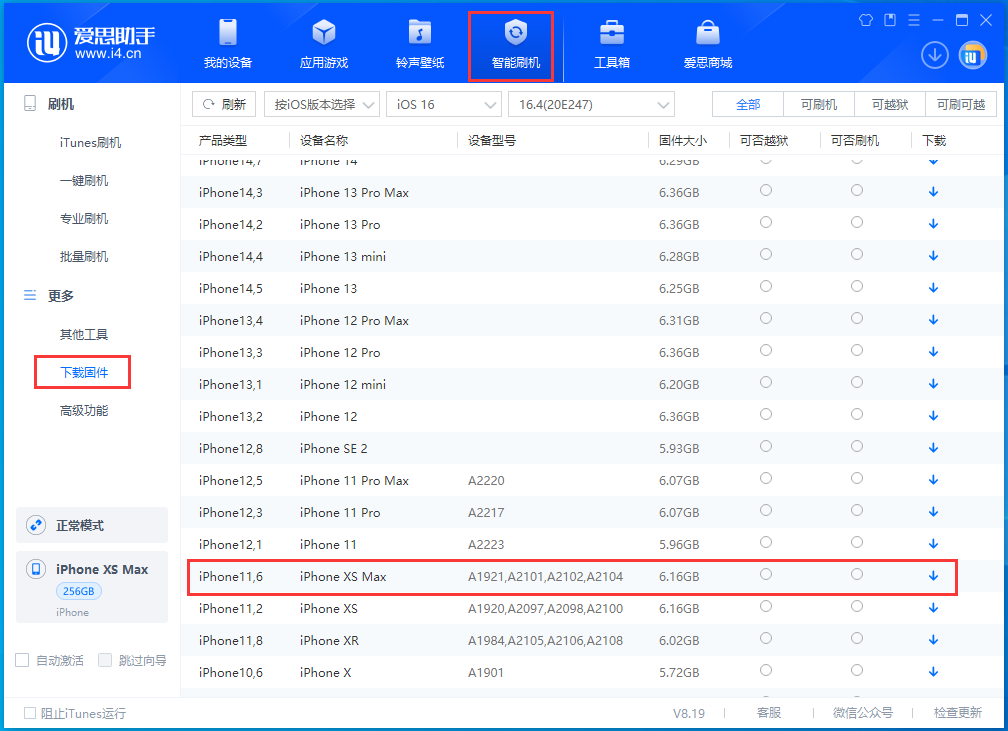The width and height of the screenshot is (1008, 731).
Task: Open the hamburger menu in title bar
Action: click(x=914, y=18)
